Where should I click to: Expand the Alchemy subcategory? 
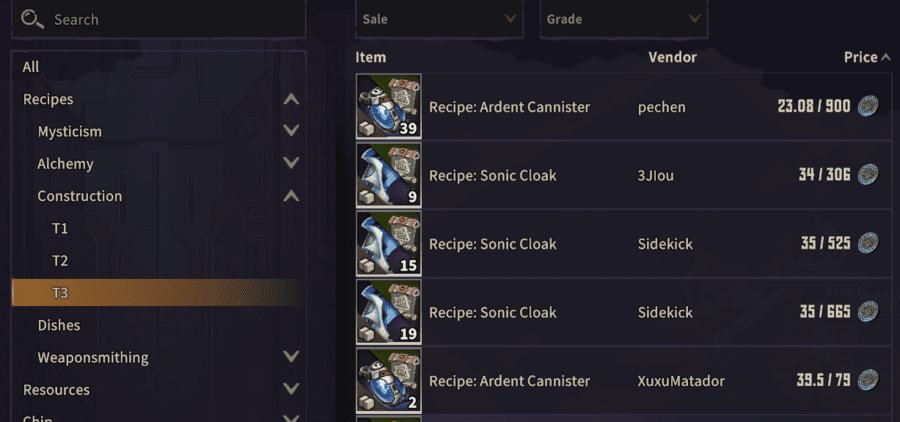point(291,163)
